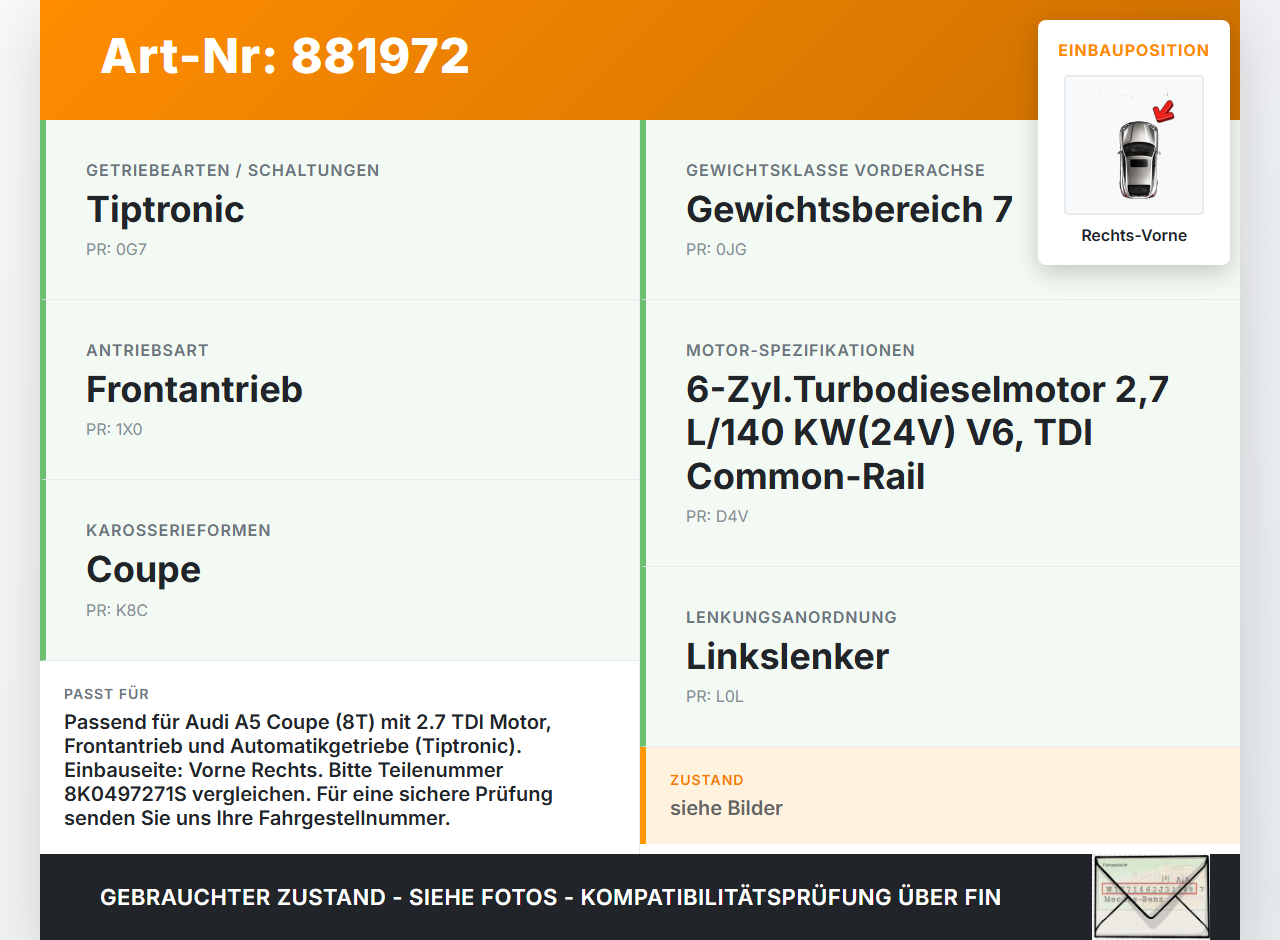The image size is (1280, 940).
Task: Click the Audi A5 Coupe compatibility paragraph
Action: pos(308,770)
